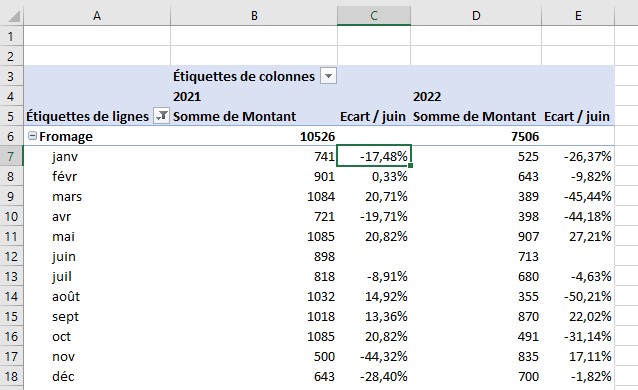This screenshot has width=638, height=390.
Task: Select cell containing -26,37%
Action: tap(578, 156)
